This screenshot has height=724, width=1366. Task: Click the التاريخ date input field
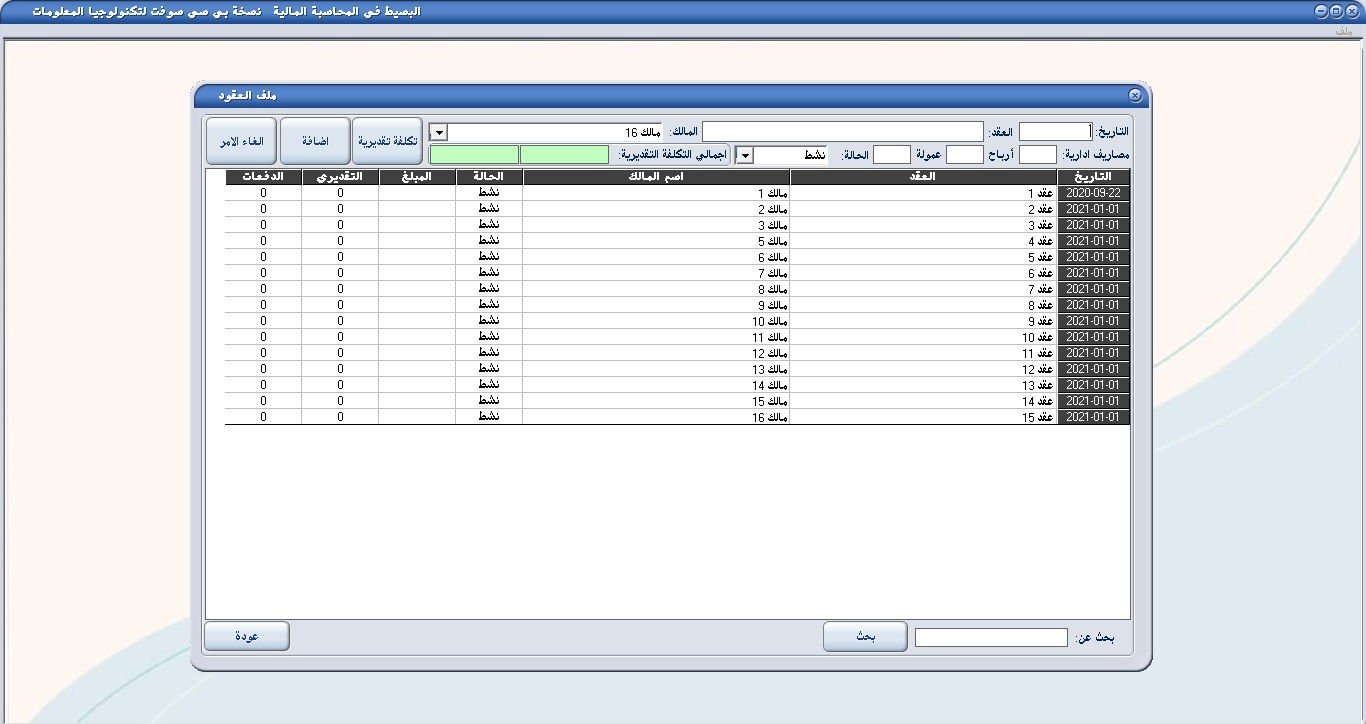[x=1056, y=132]
